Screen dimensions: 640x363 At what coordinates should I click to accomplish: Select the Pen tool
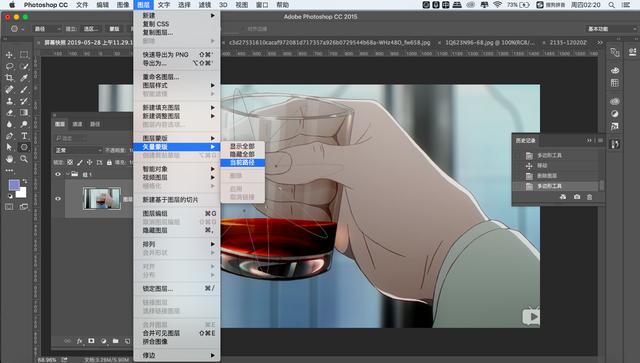tap(9, 136)
